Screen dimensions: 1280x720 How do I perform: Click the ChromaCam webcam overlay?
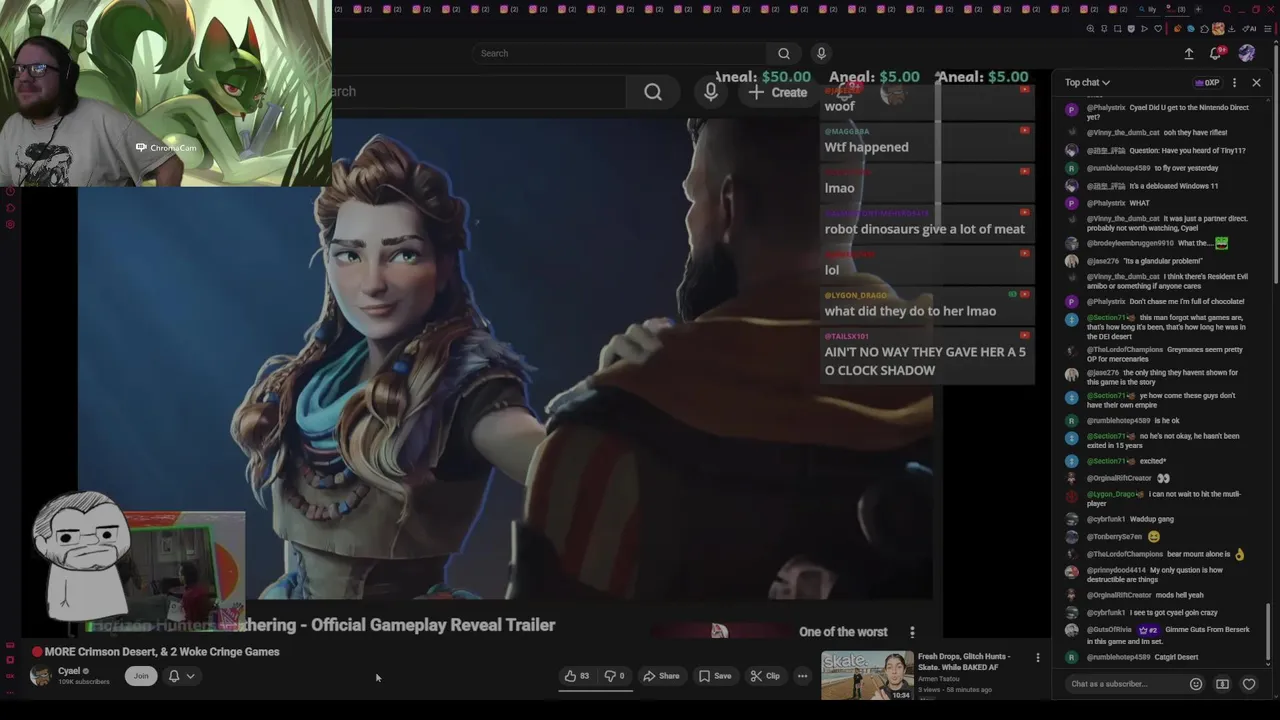(x=166, y=93)
